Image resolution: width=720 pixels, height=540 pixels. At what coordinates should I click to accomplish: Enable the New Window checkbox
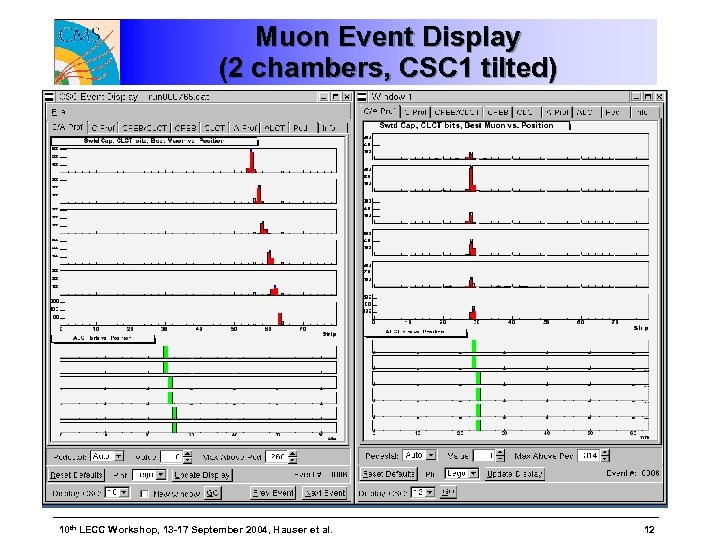144,494
